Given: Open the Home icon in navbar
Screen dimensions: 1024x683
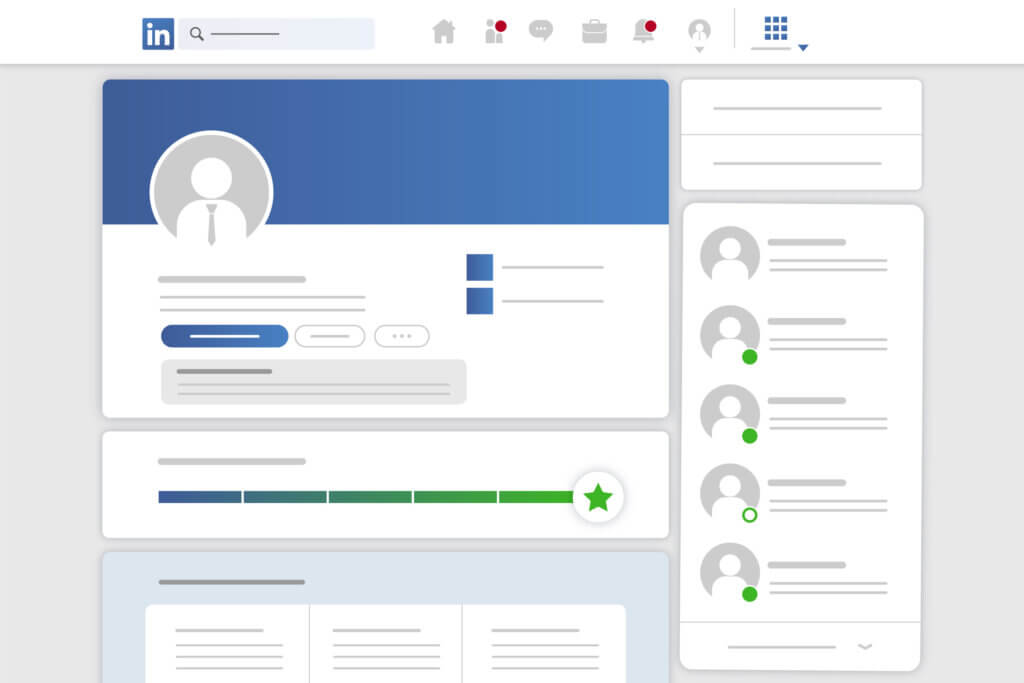Looking at the screenshot, I should point(443,32).
